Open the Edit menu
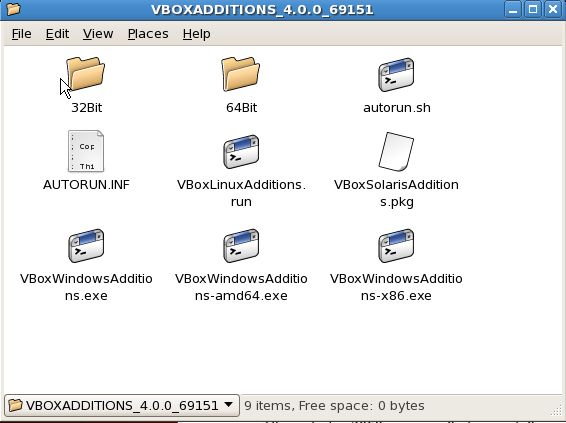 tap(57, 34)
